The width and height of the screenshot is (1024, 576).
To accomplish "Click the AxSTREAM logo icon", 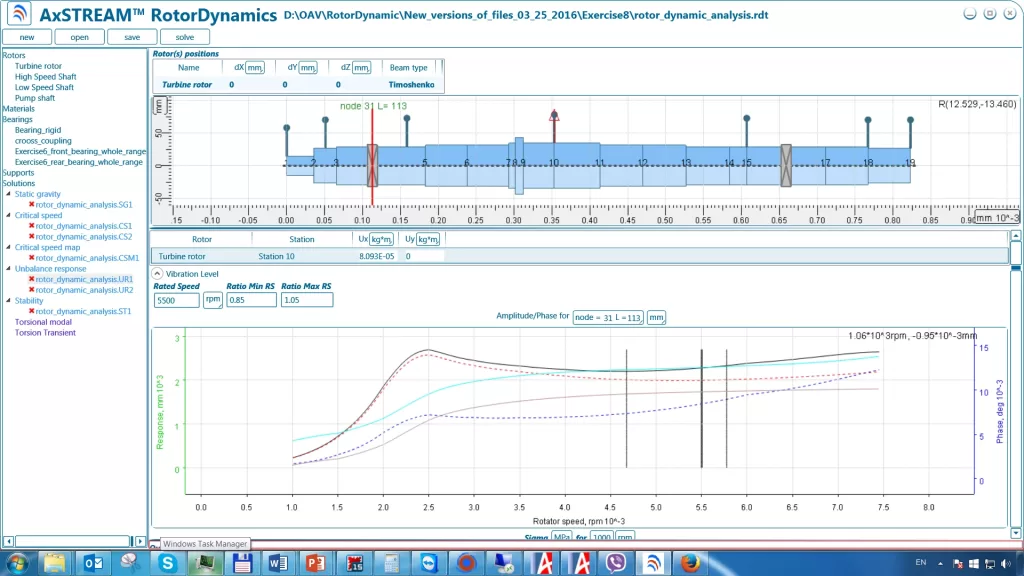I will [18, 14].
